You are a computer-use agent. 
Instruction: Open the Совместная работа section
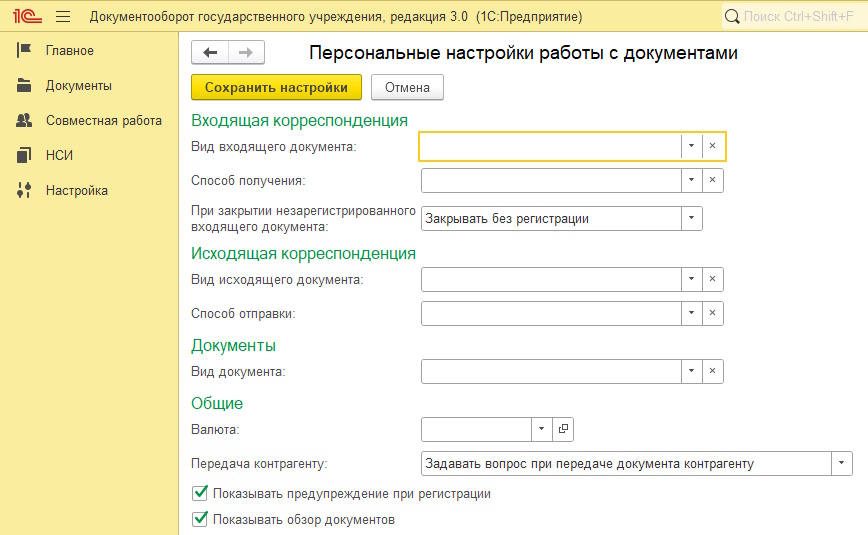coord(104,120)
